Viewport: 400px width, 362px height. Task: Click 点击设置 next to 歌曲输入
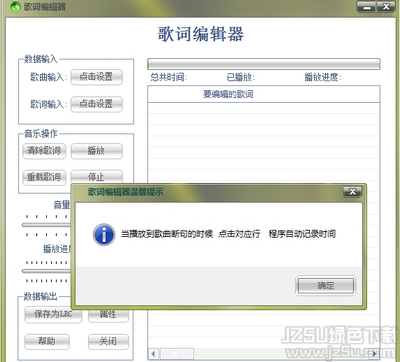click(x=96, y=77)
